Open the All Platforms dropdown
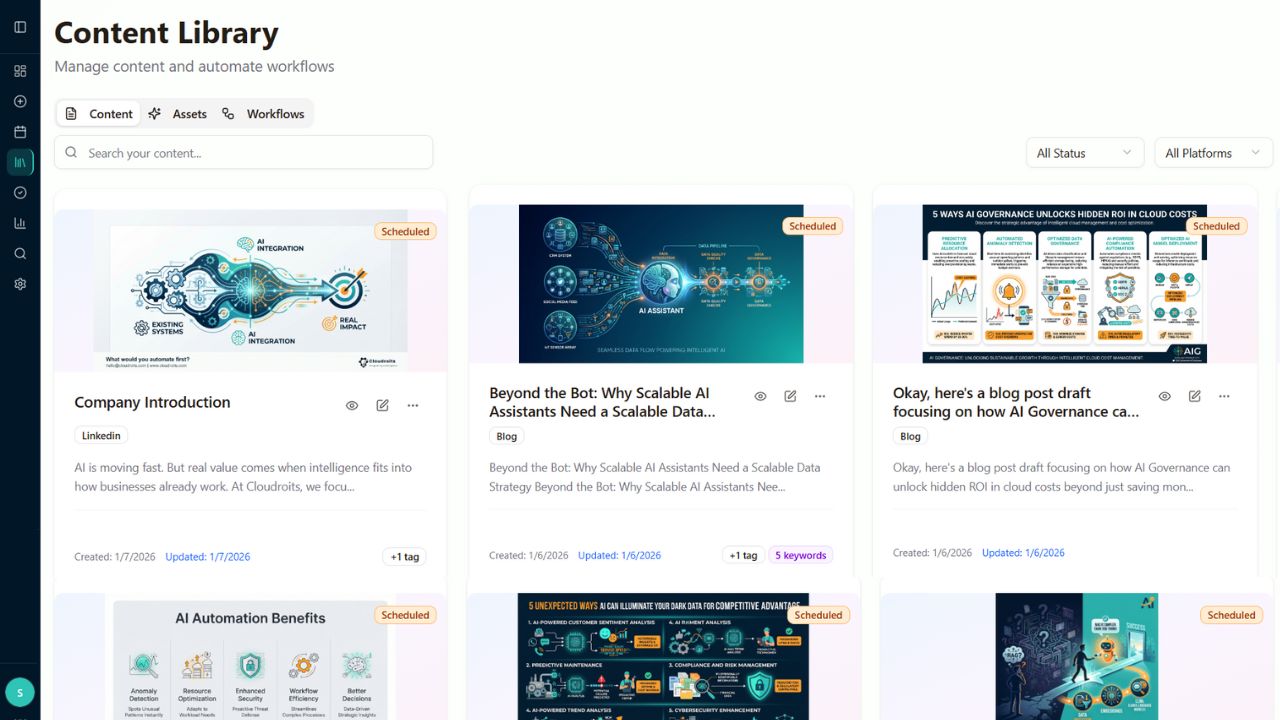1280x720 pixels. pyautogui.click(x=1213, y=153)
